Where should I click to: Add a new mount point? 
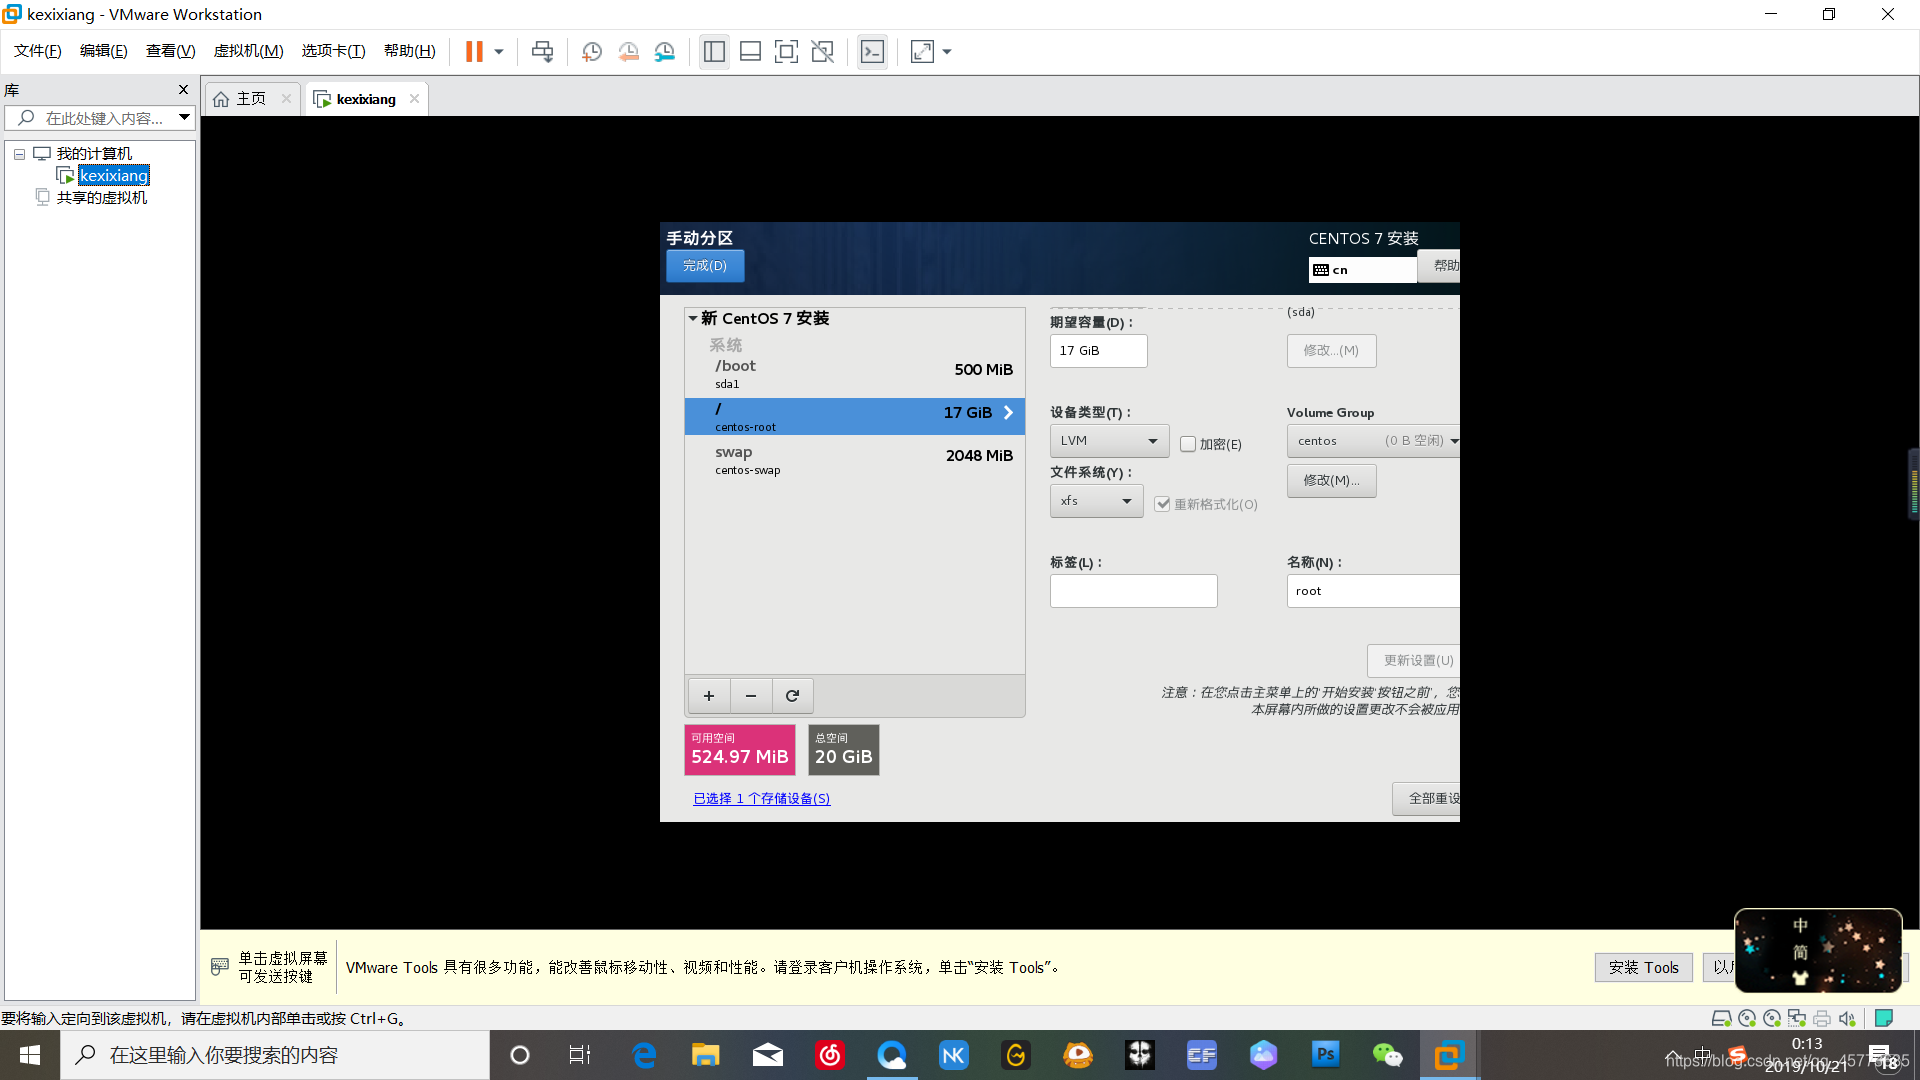pos(709,696)
